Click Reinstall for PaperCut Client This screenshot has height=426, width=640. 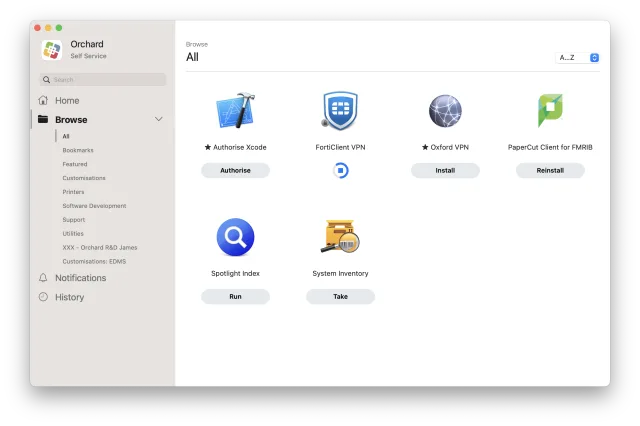click(550, 170)
